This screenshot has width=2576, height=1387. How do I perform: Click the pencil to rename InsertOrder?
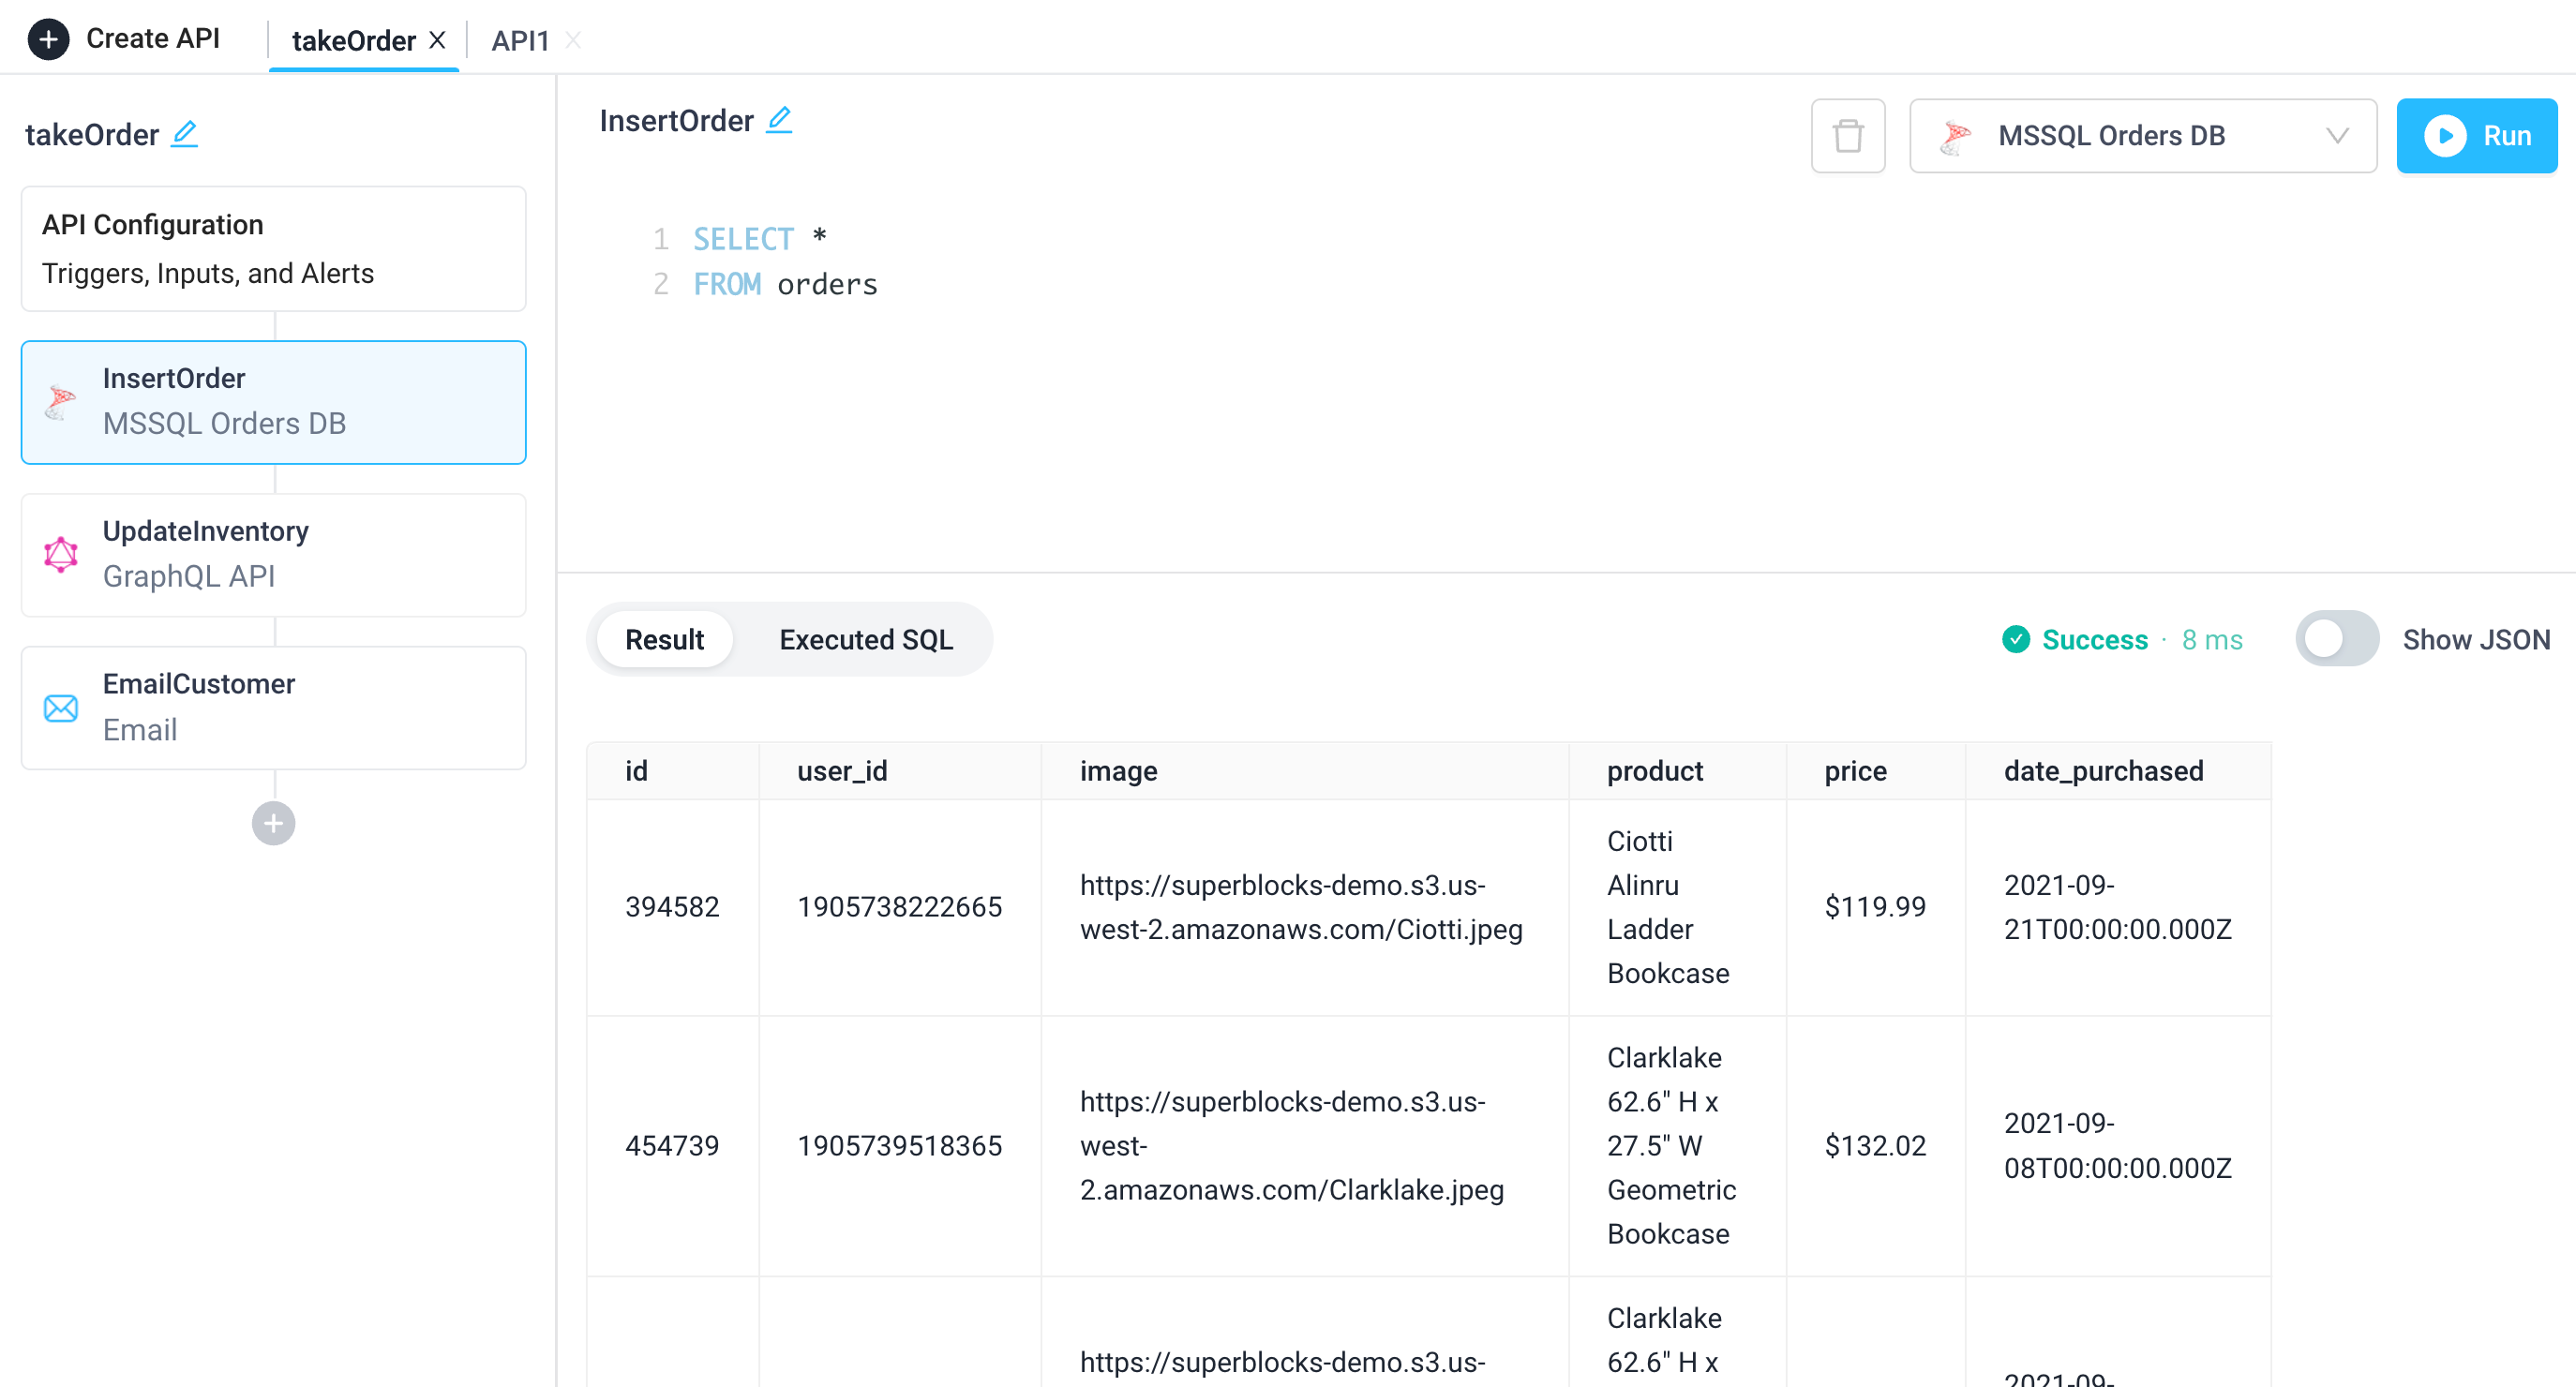click(x=779, y=119)
